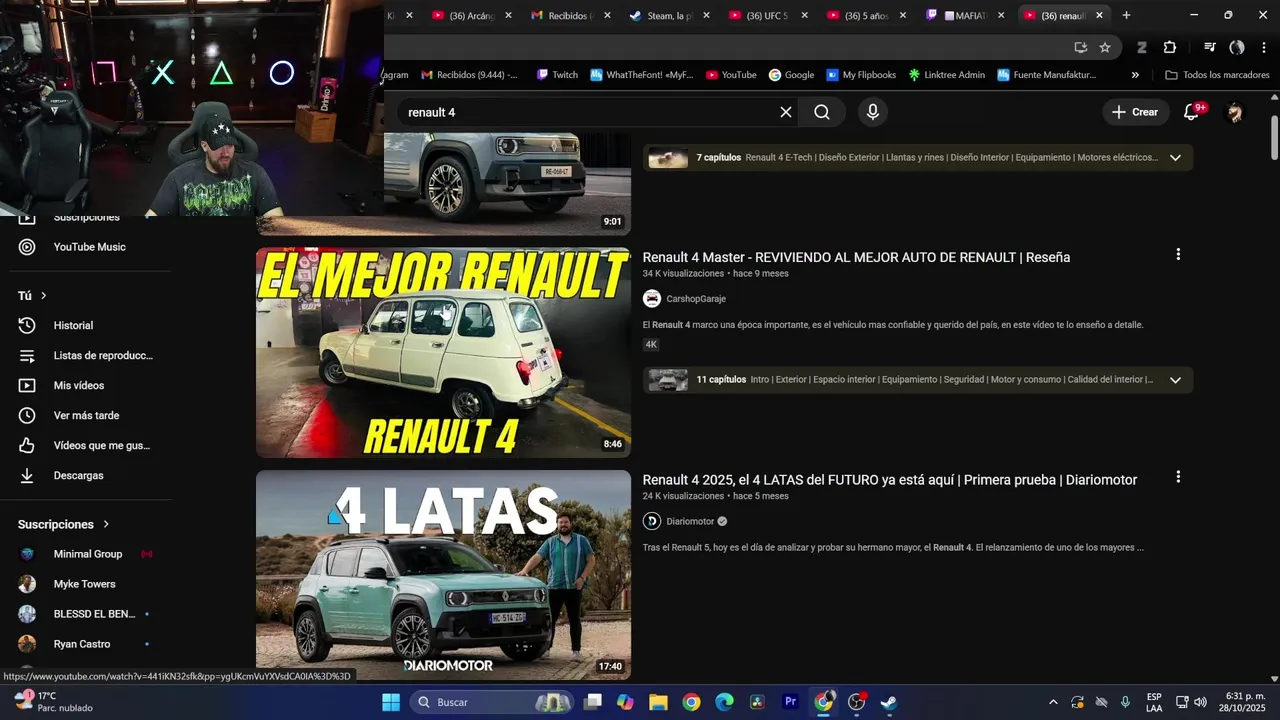The height and width of the screenshot is (720, 1280).
Task: Click the CarshopGaraje channel avatar
Action: click(652, 298)
